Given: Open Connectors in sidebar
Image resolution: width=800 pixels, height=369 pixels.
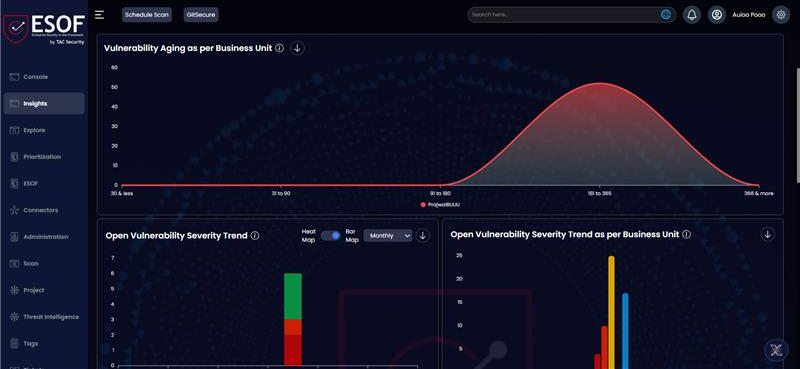Looking at the screenshot, I should [44, 210].
